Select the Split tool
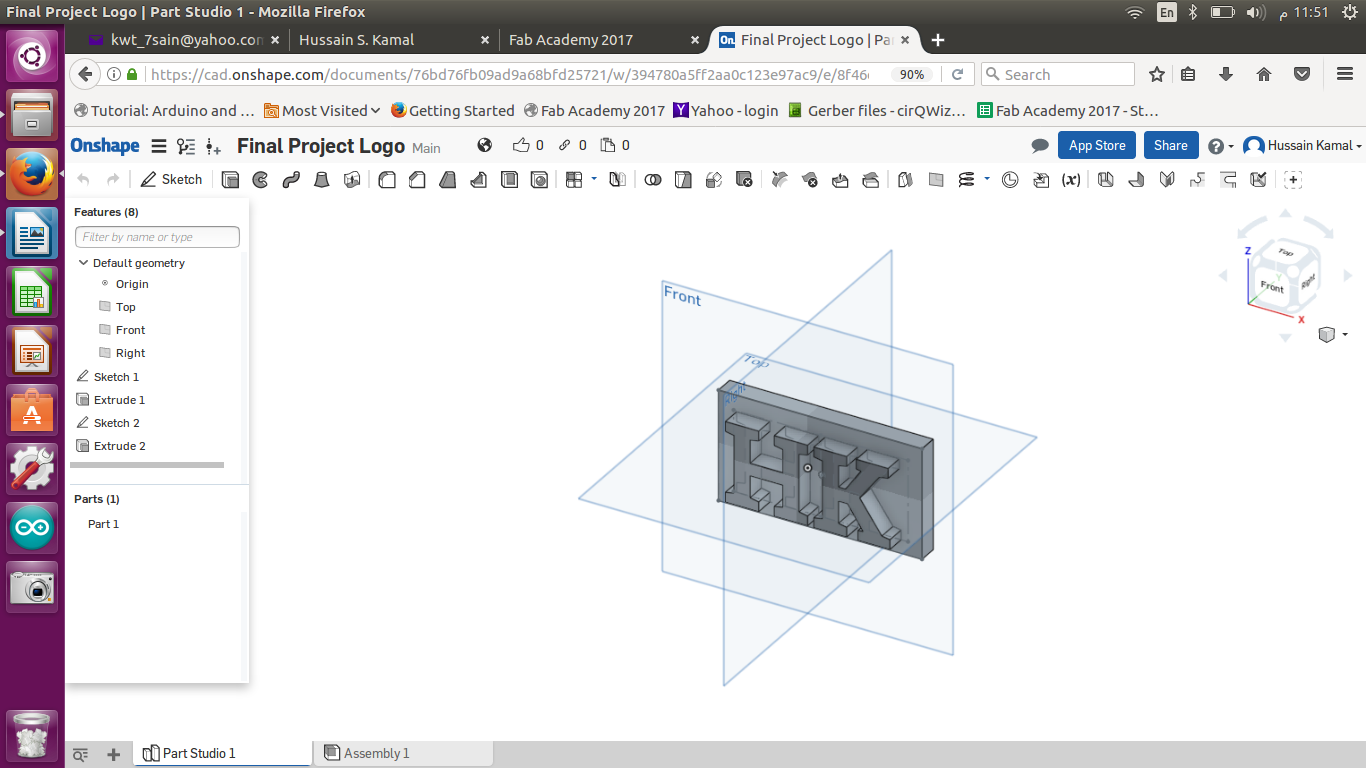The image size is (1366, 768). pyautogui.click(x=683, y=180)
